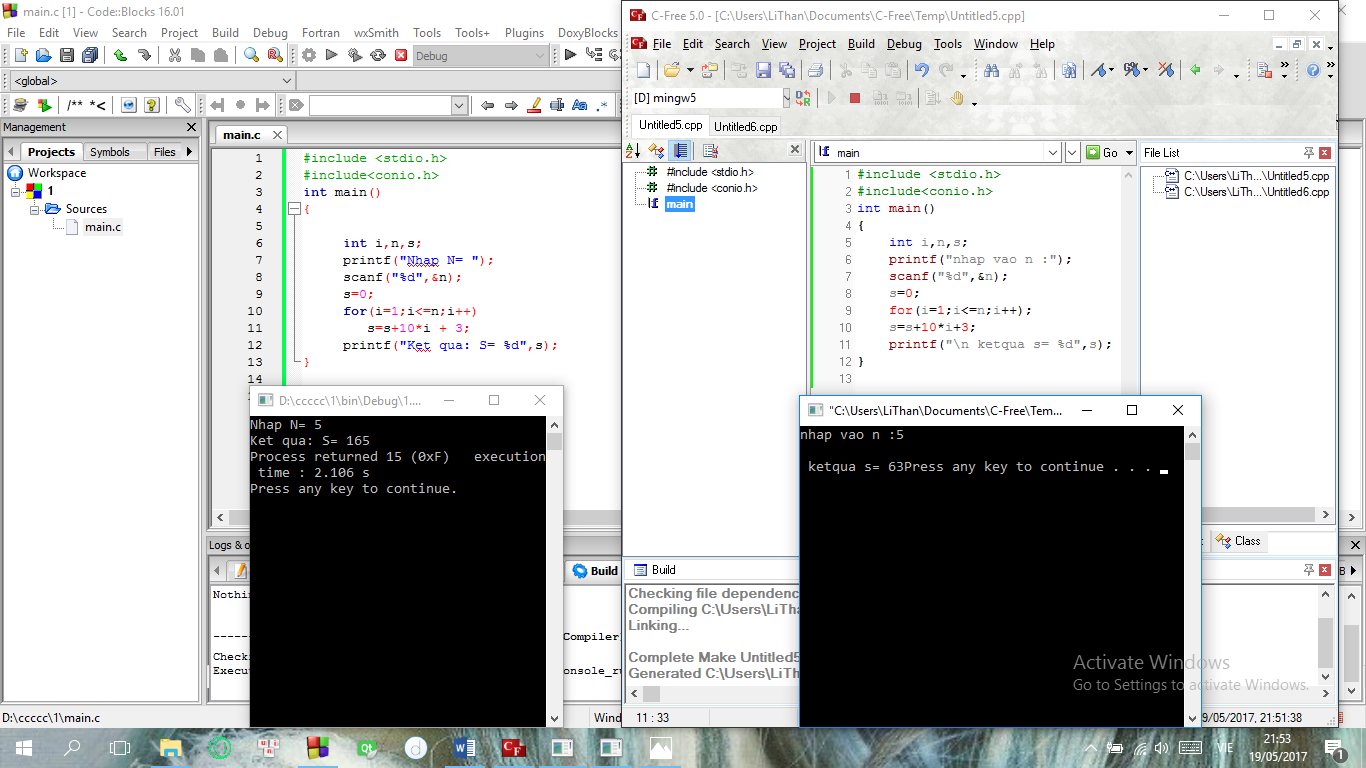Open the Fortran menu in Code::Blocks
1366x768 pixels.
[320, 33]
